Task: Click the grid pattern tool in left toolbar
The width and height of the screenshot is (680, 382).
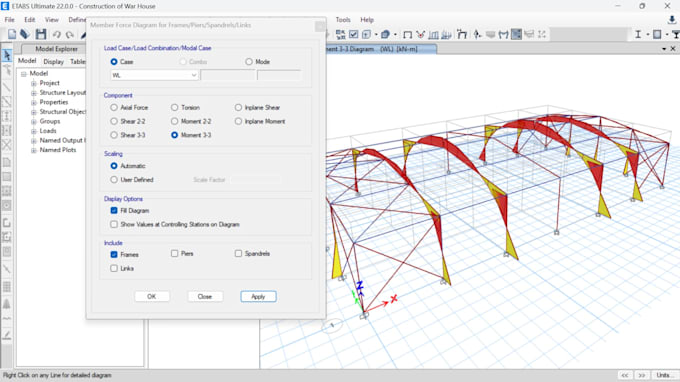Action: 7,287
